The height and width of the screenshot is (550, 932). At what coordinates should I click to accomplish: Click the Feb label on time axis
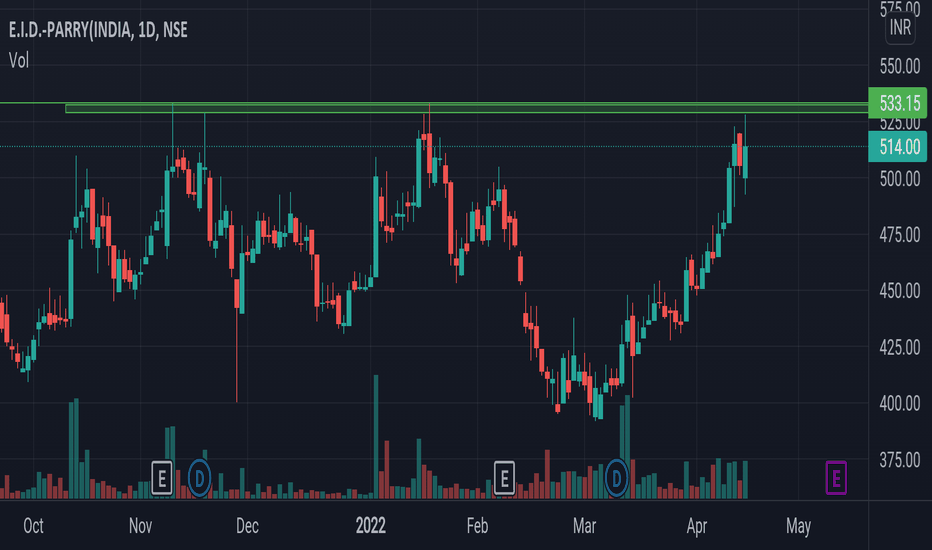tap(477, 526)
